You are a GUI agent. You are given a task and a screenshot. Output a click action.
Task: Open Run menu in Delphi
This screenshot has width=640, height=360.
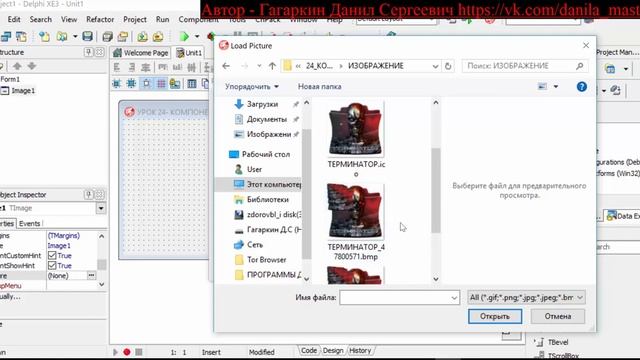[x=162, y=19]
